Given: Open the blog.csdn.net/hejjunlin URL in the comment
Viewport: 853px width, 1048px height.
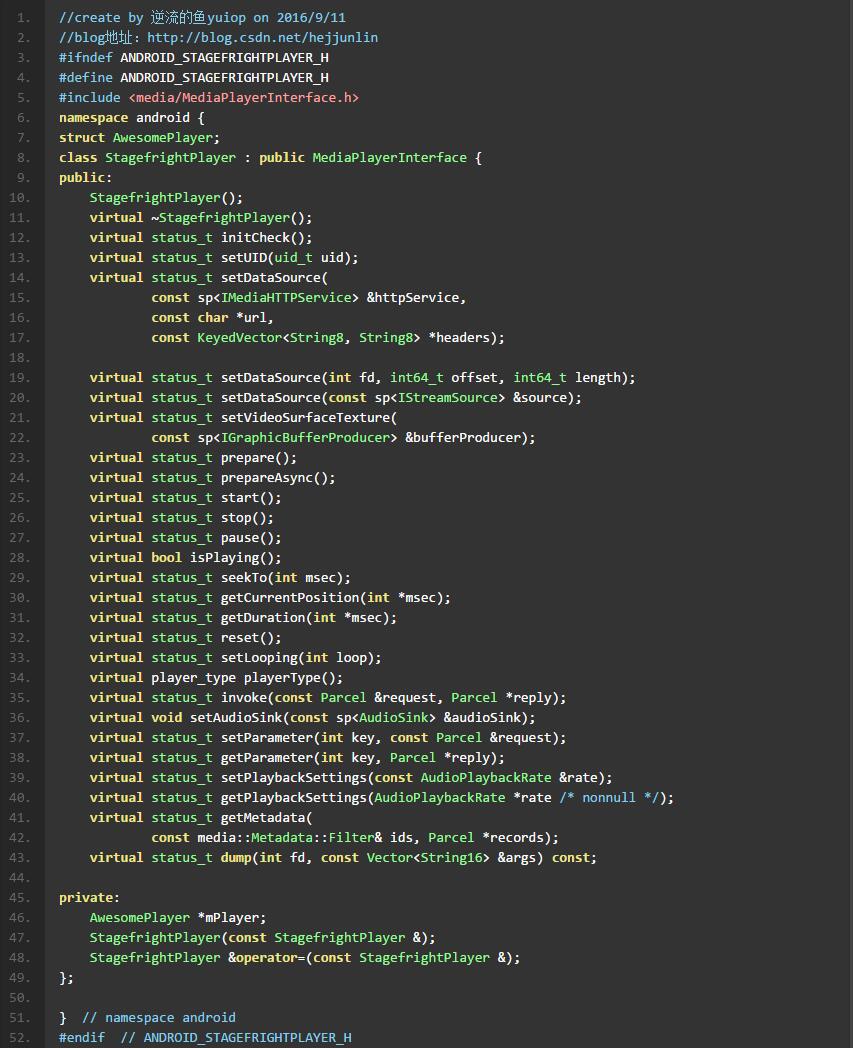Looking at the screenshot, I should [x=262, y=37].
